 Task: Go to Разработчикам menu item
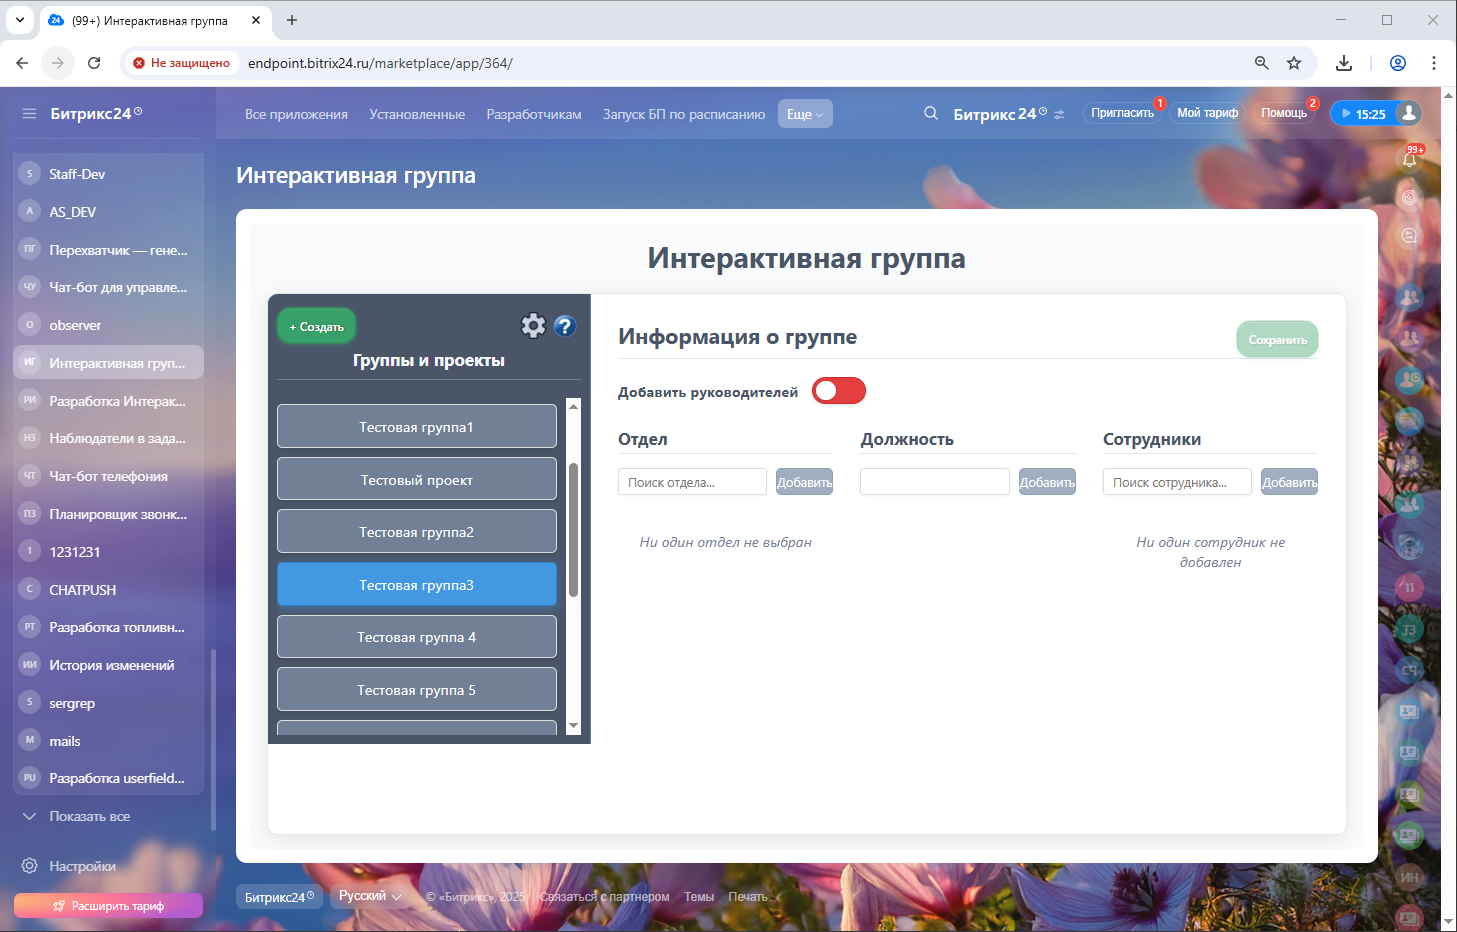tap(534, 114)
